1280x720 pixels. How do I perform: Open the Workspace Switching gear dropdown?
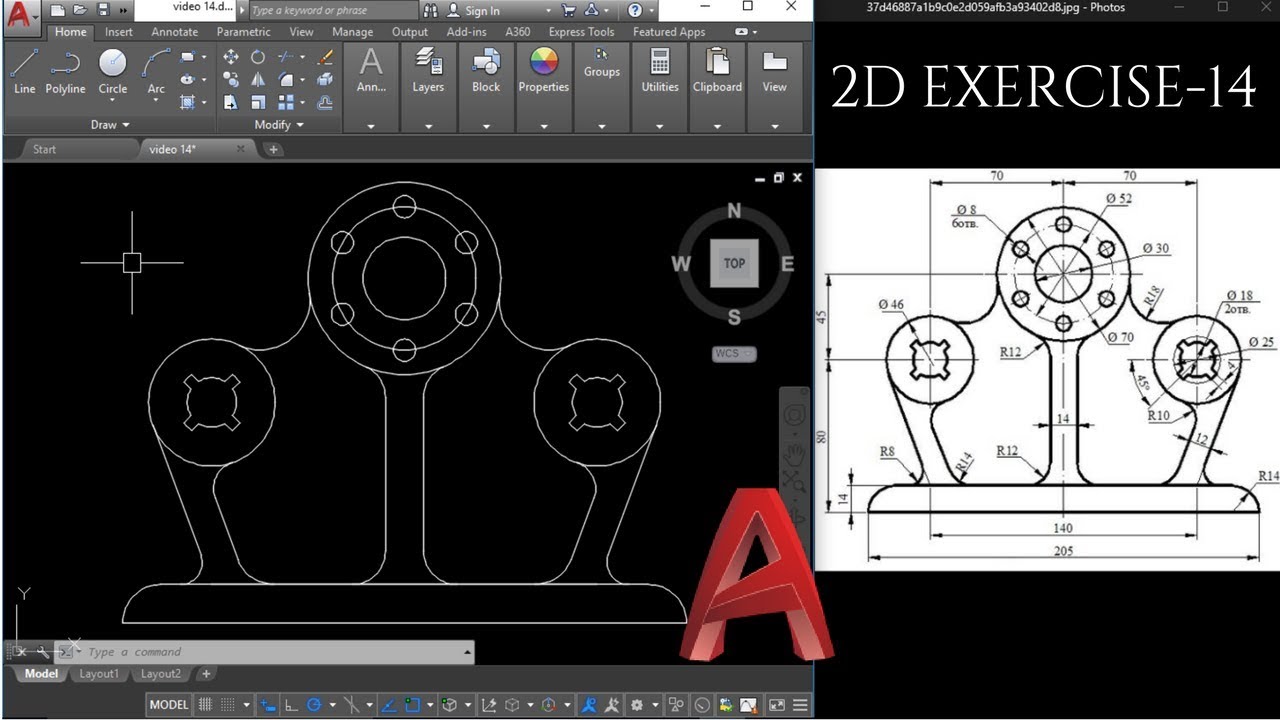[x=654, y=705]
